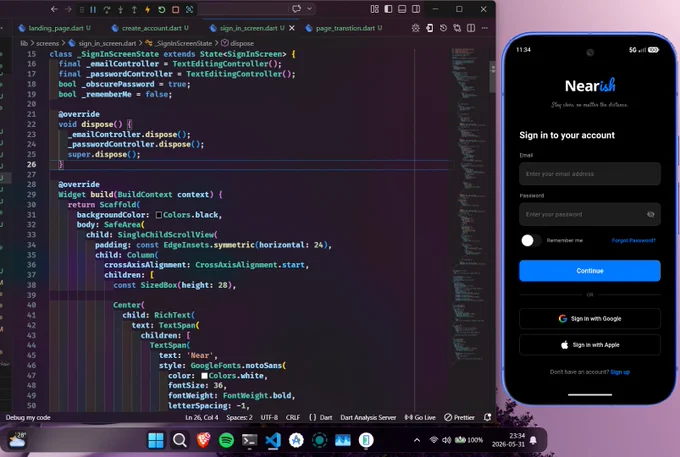The image size is (680, 457).
Task: Click Forgot Password? link
Action: pos(634,241)
